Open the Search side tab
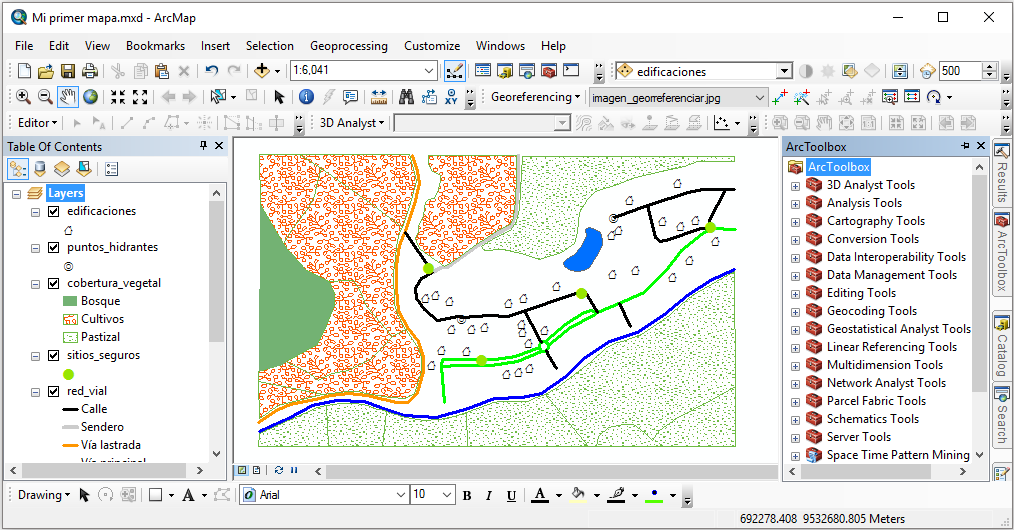1014x530 pixels. click(1002, 416)
